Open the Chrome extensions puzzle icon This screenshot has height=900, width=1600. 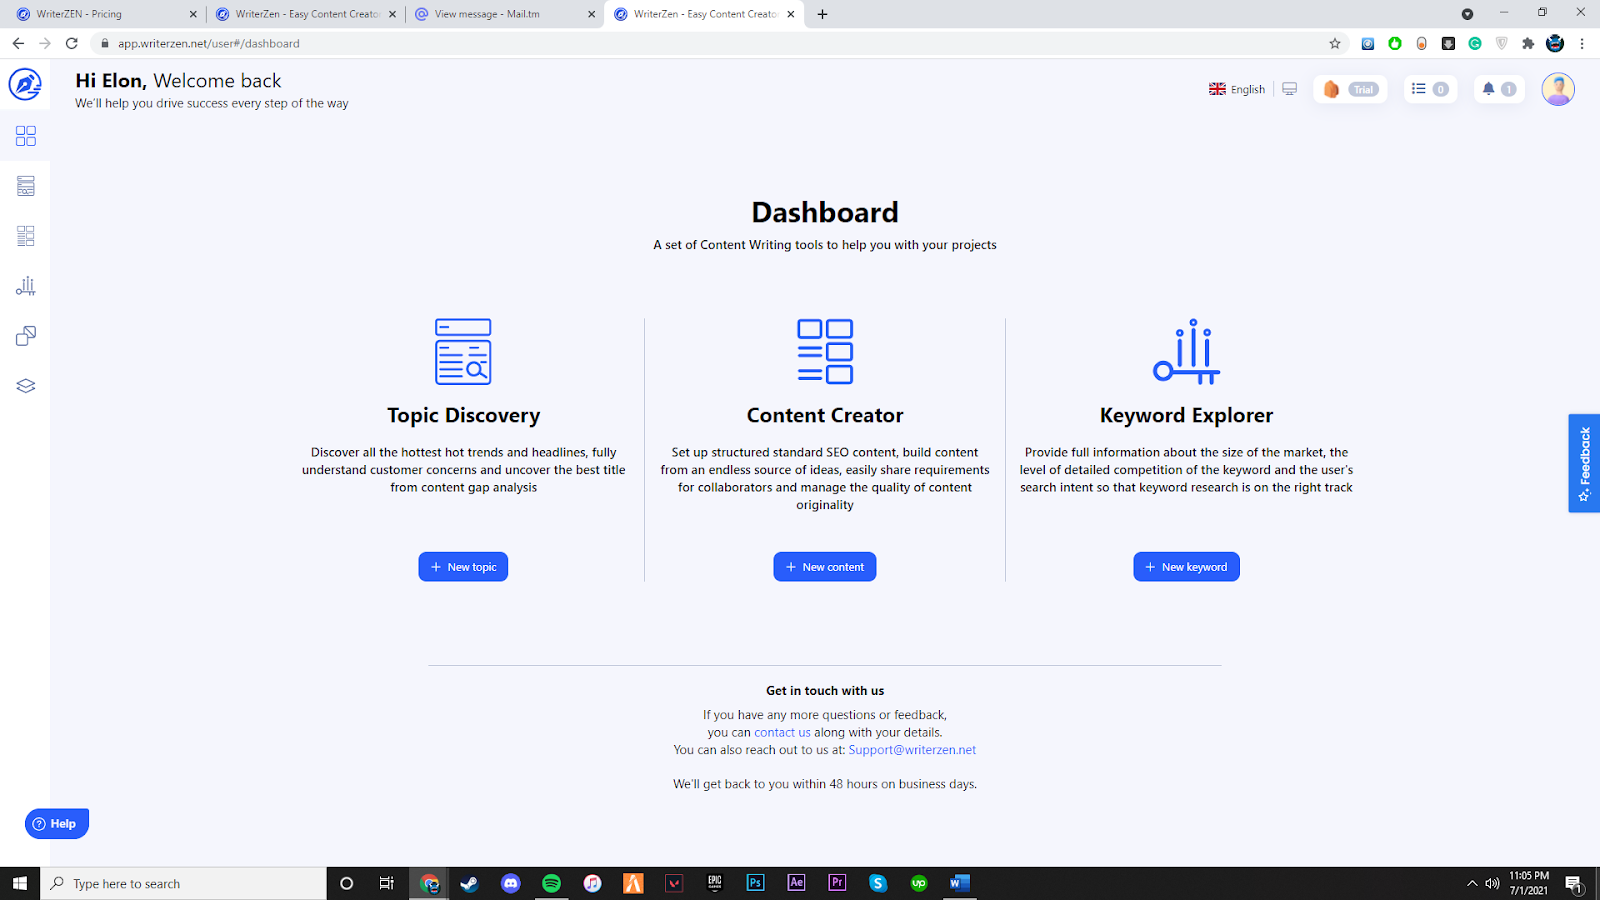click(1528, 43)
